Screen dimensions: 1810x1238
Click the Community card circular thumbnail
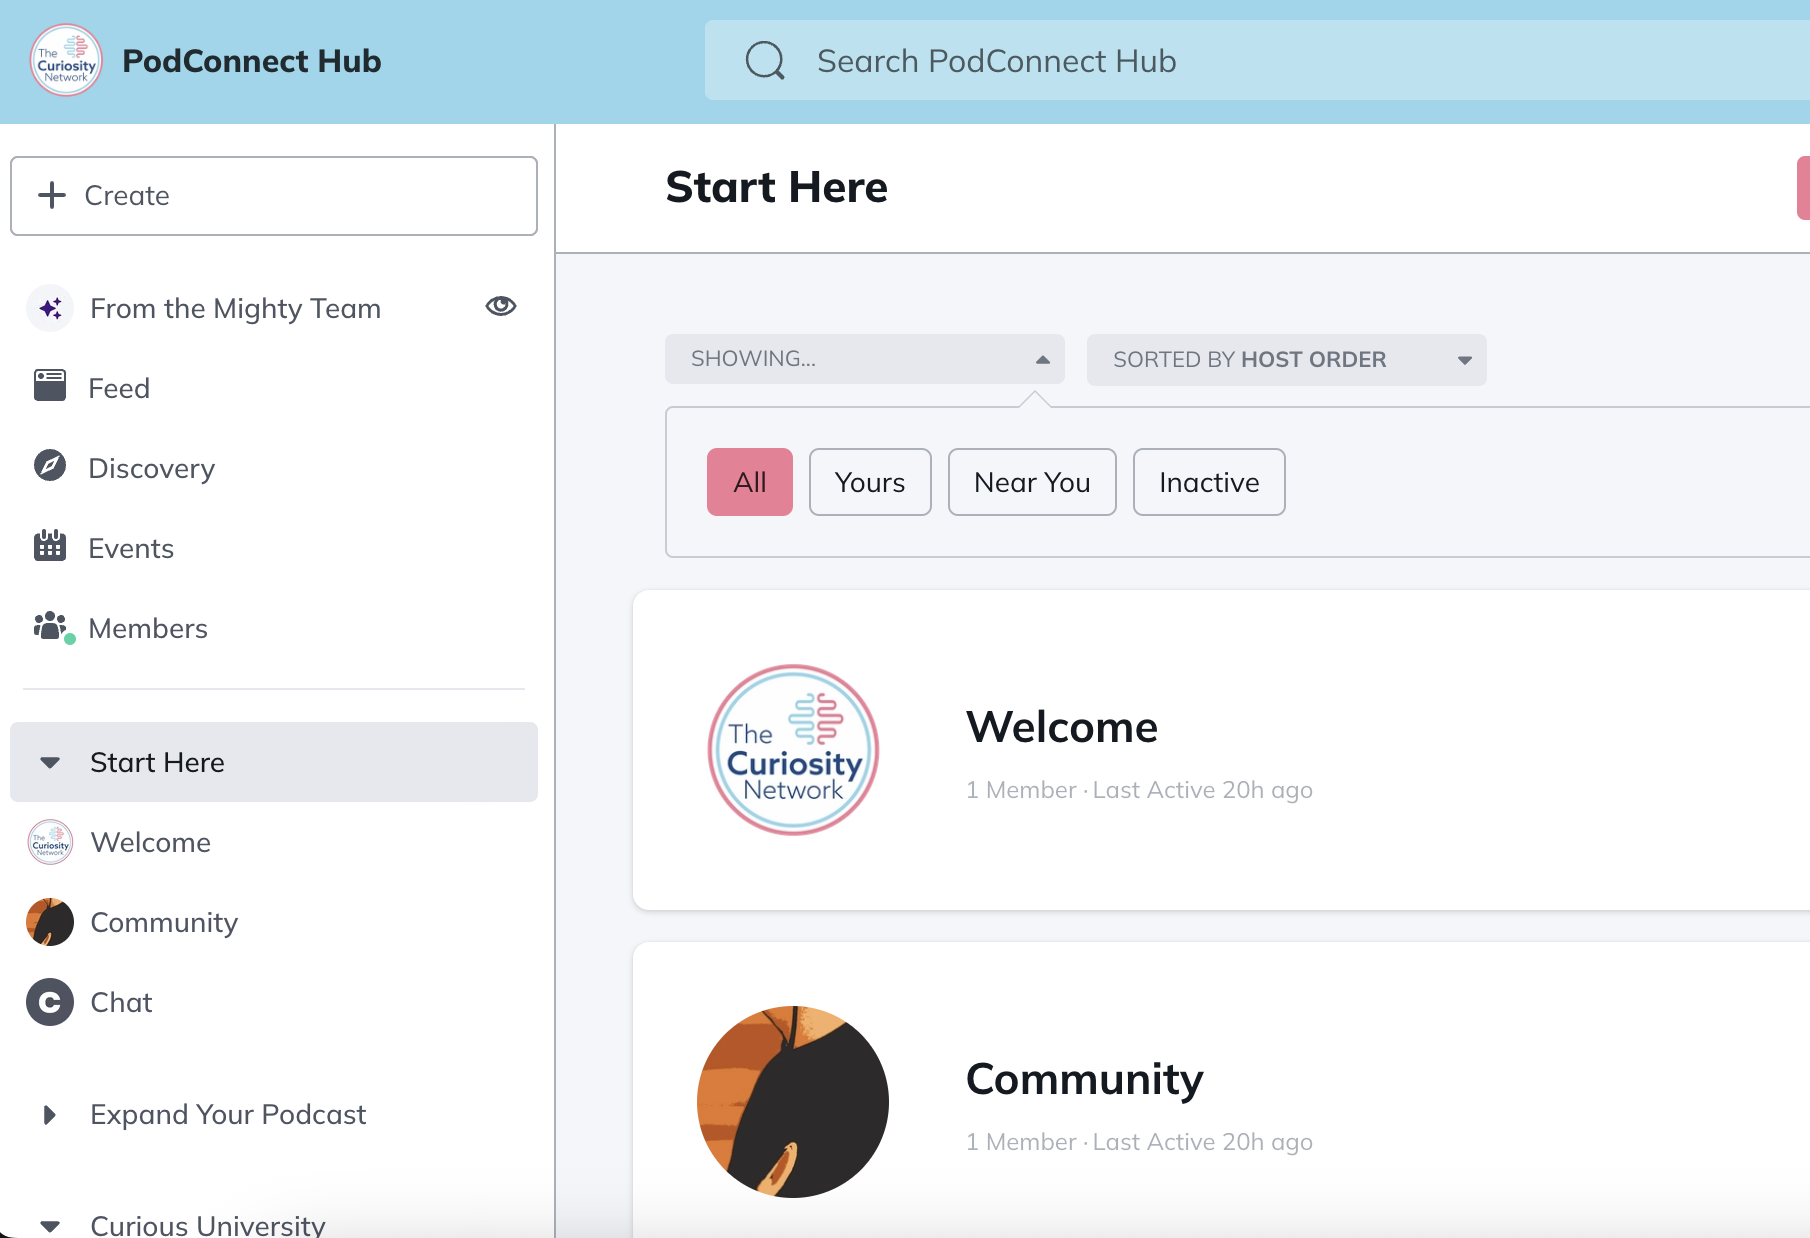coord(793,1102)
